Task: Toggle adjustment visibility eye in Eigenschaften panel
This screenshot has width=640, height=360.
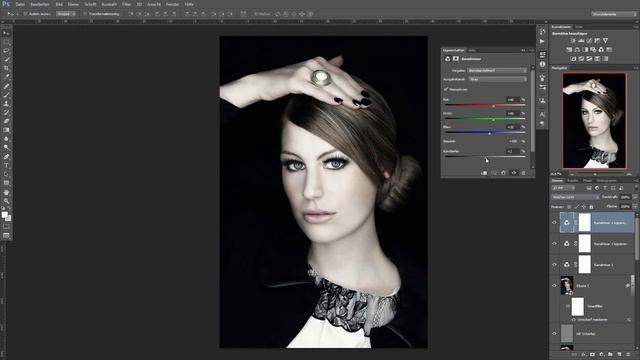Action: [x=514, y=173]
